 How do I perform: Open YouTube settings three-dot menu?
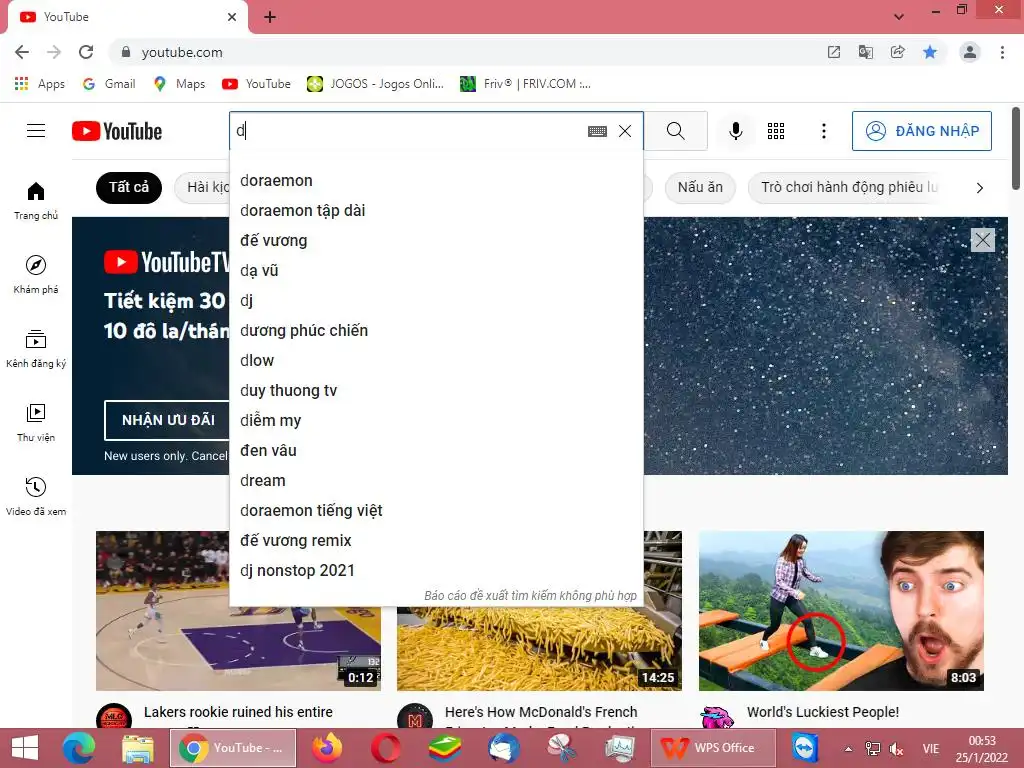(x=824, y=131)
